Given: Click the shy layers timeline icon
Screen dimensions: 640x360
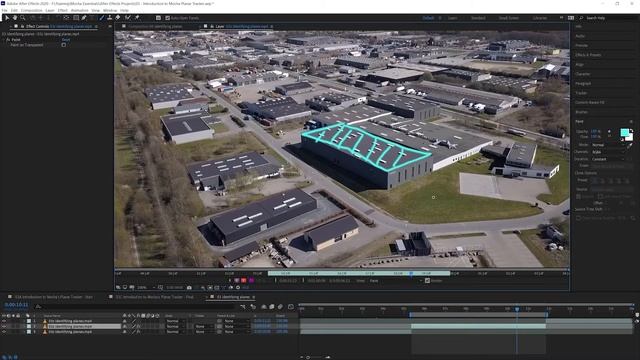Looking at the screenshot, I should [x=263, y=307].
